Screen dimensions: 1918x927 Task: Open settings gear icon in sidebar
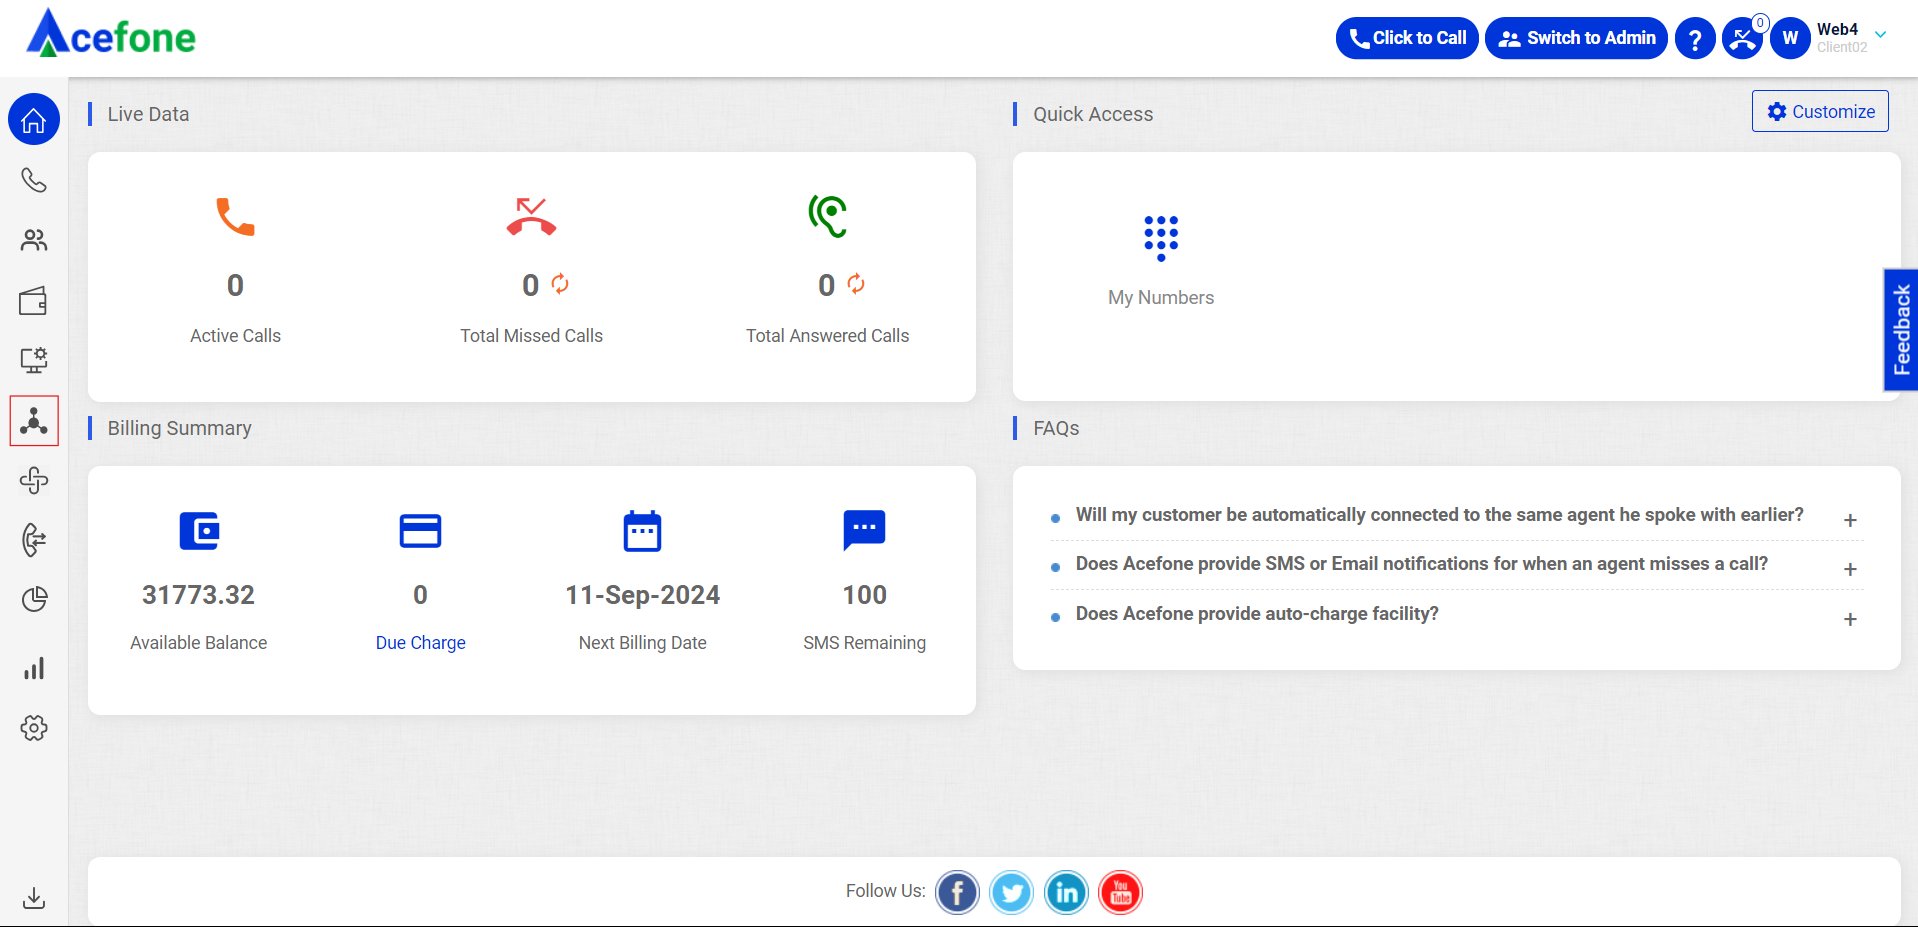(x=34, y=728)
